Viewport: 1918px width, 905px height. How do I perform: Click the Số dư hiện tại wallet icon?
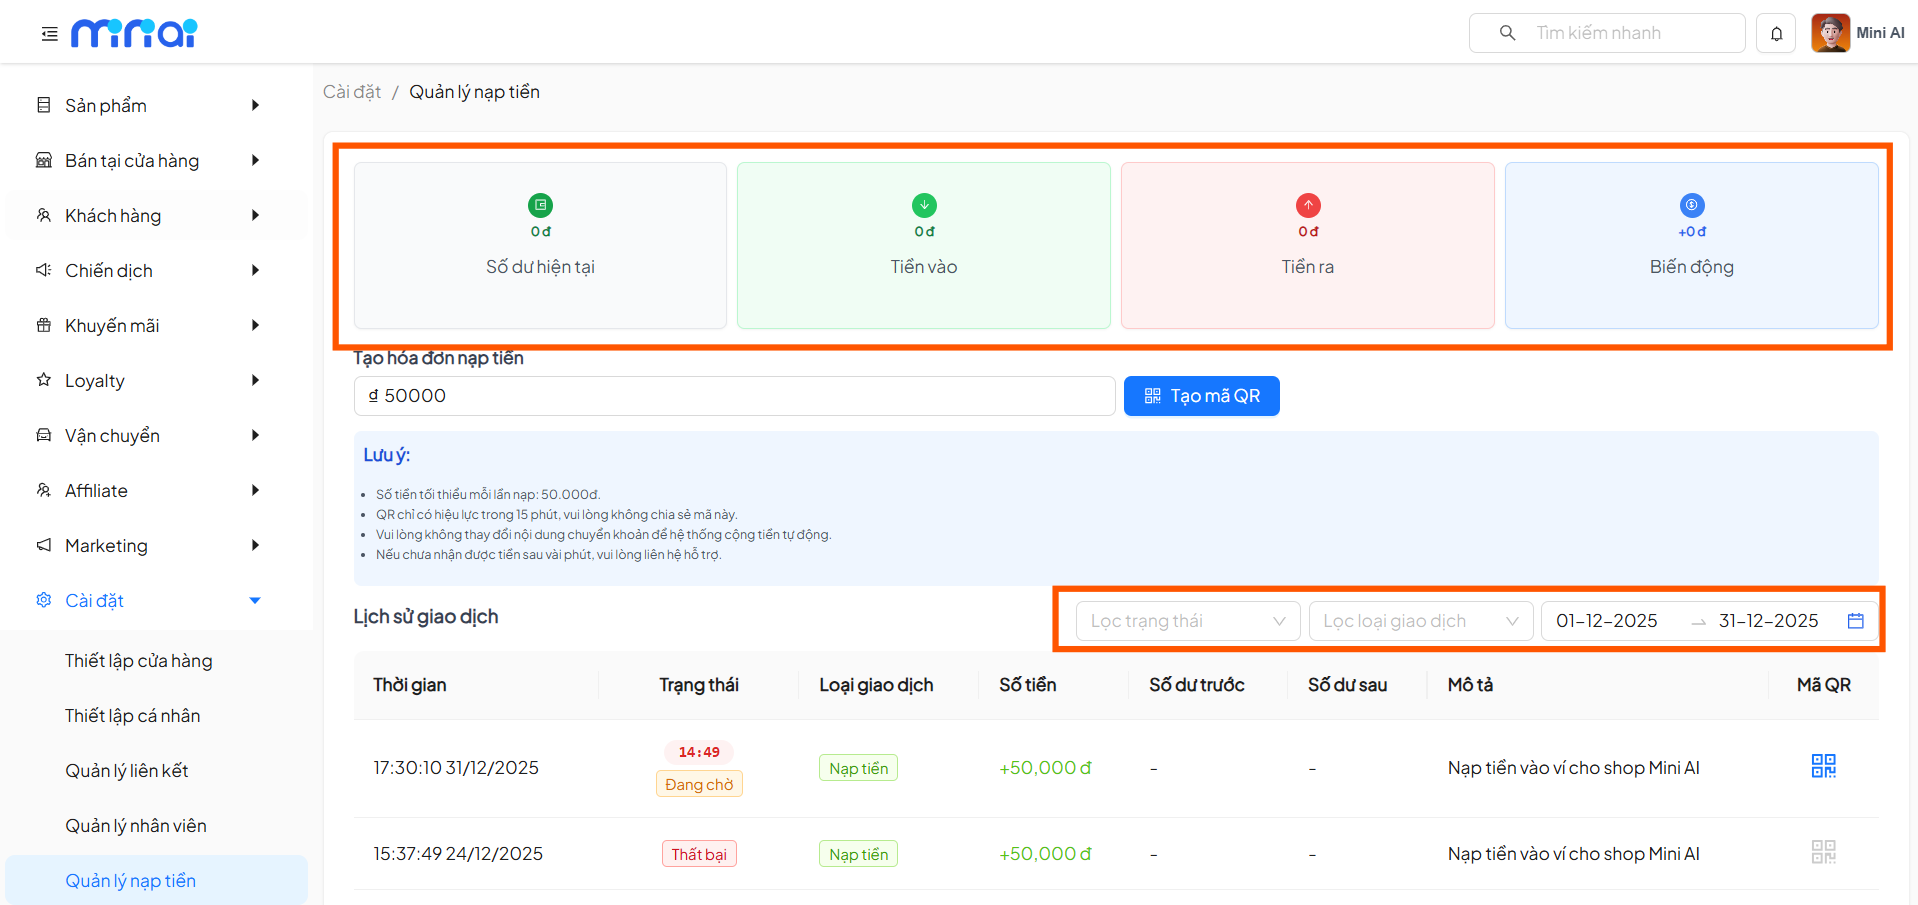[x=540, y=205]
